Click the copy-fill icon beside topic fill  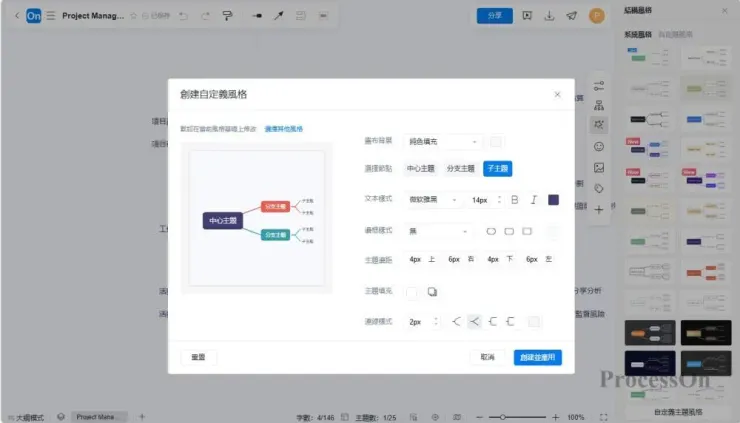432,292
